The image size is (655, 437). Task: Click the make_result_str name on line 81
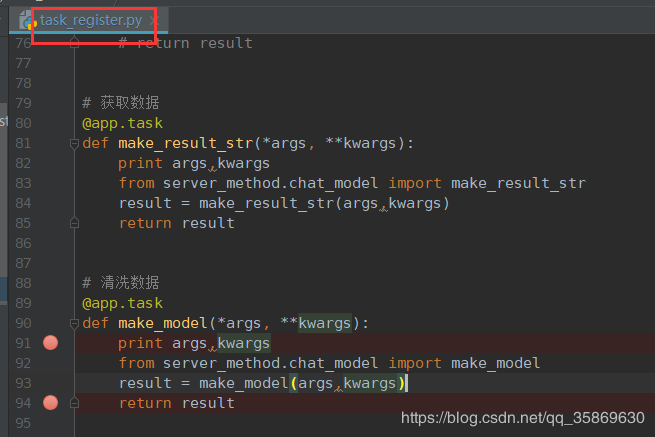click(186, 143)
